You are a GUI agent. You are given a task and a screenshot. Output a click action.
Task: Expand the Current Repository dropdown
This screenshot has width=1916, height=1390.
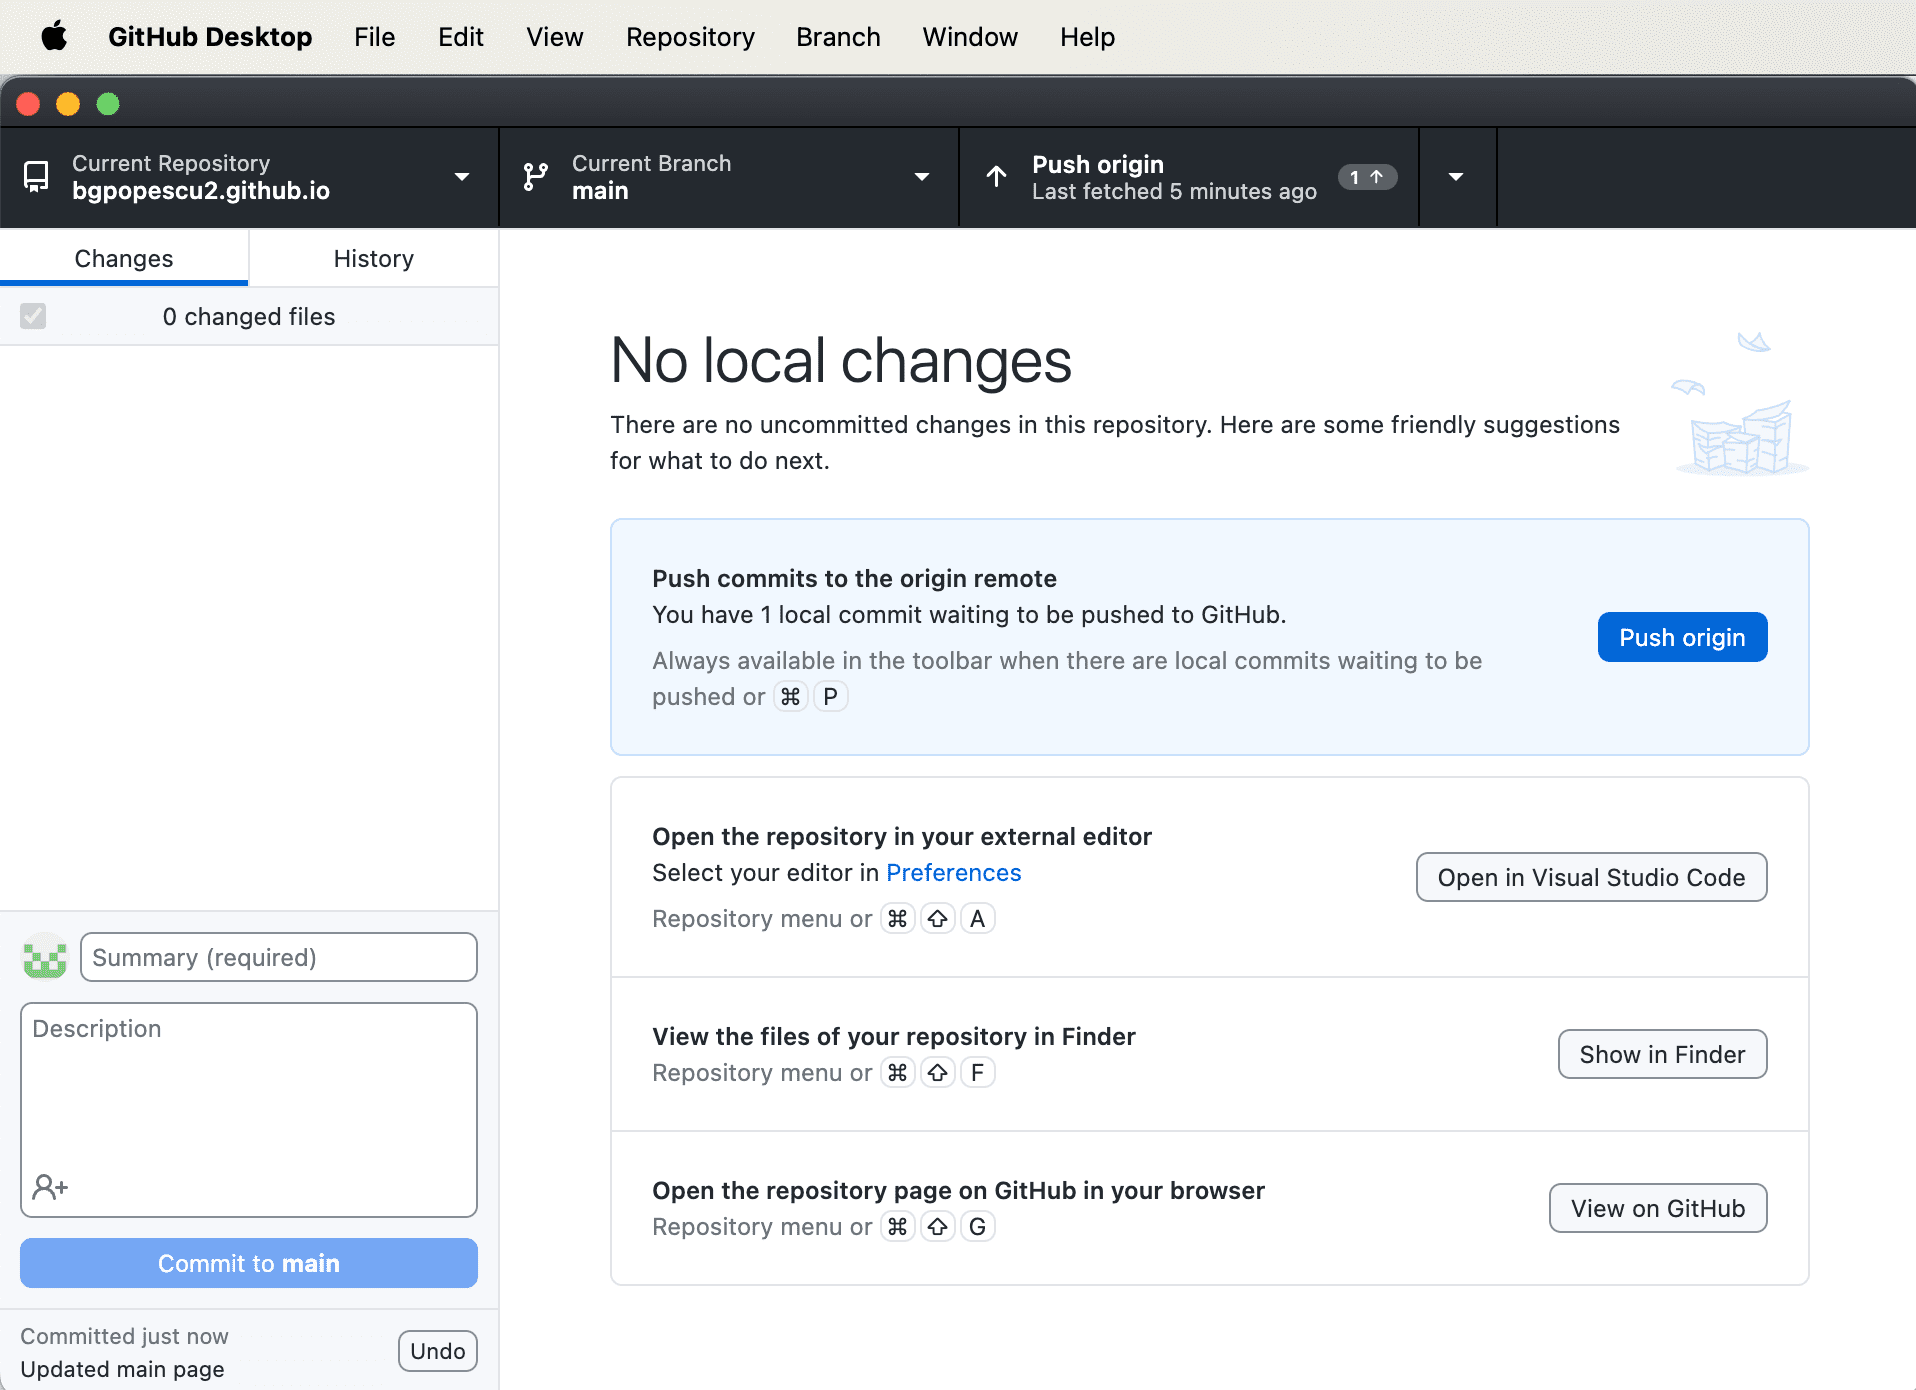point(461,177)
